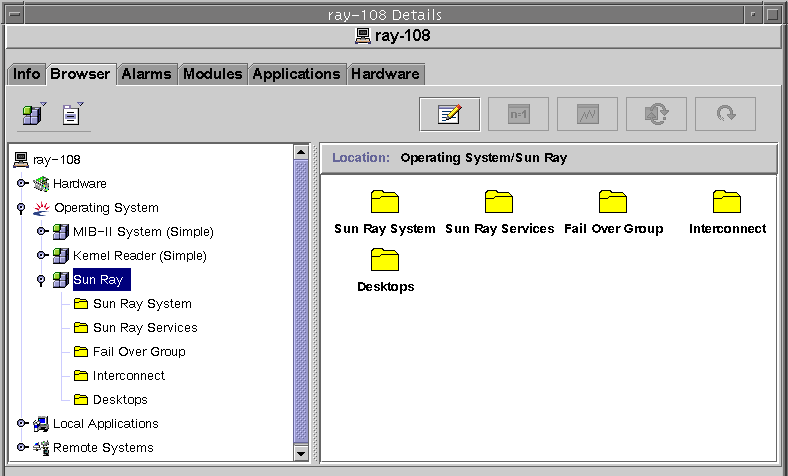Open the Applications tab
The height and width of the screenshot is (476, 788).
click(297, 74)
